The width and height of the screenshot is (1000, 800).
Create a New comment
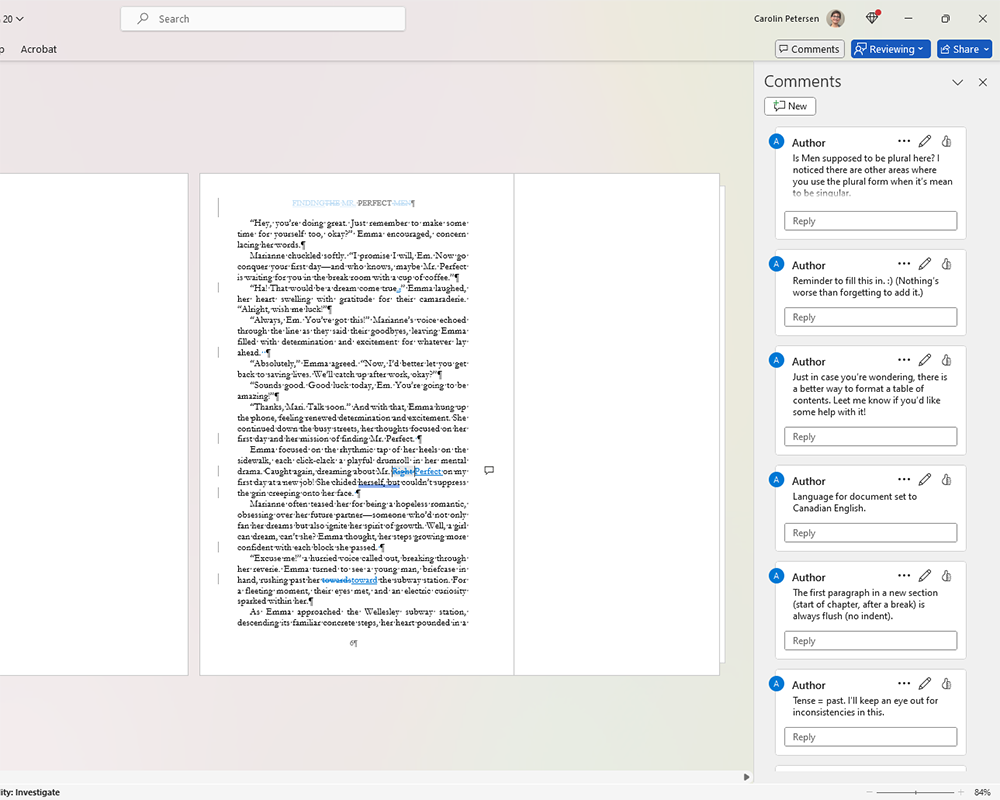point(790,106)
